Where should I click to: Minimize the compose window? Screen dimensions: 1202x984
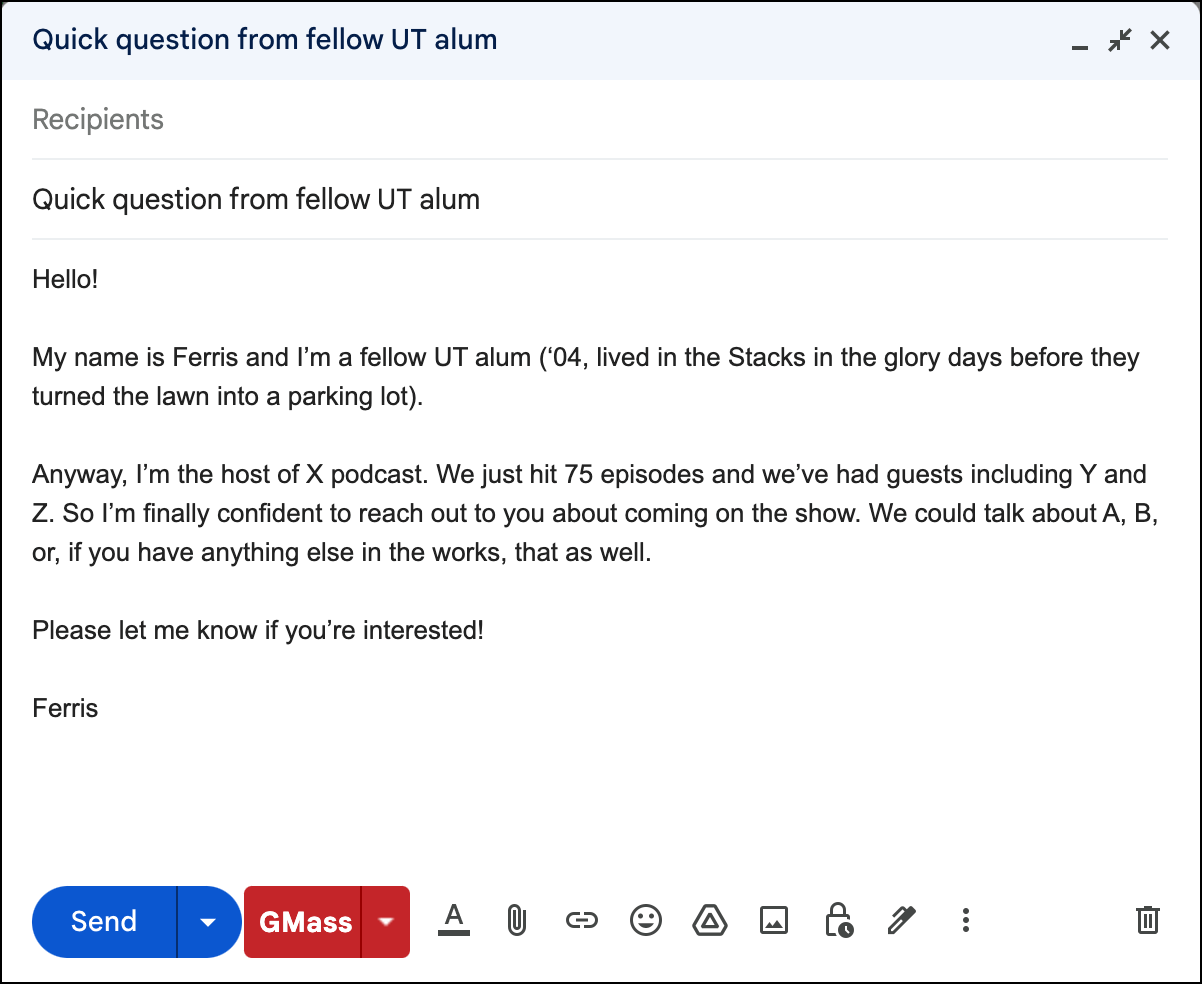1079,42
